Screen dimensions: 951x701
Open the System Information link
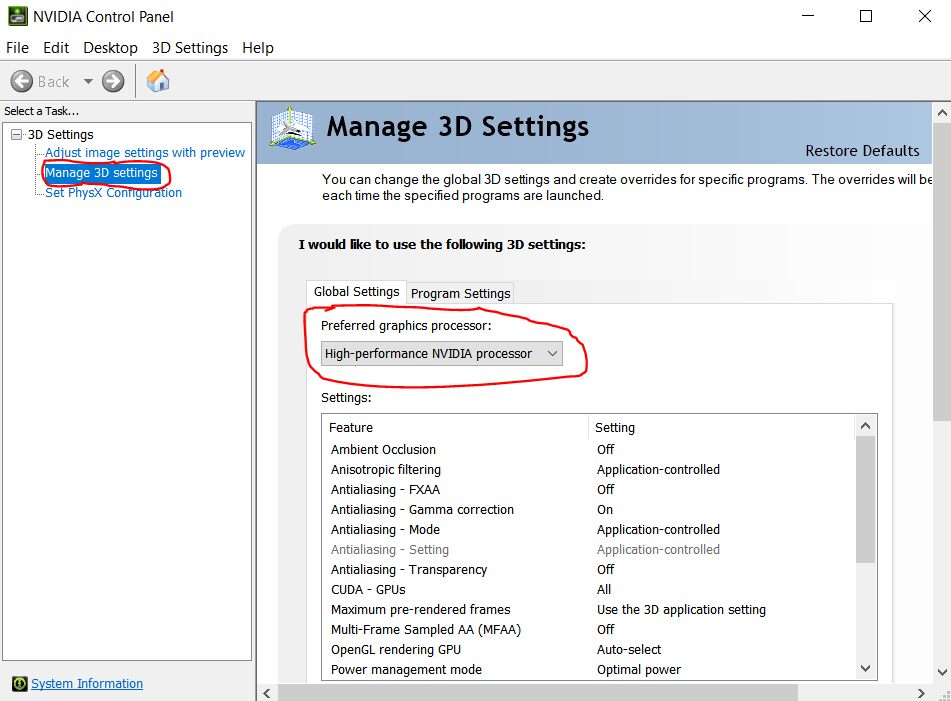pyautogui.click(x=87, y=684)
